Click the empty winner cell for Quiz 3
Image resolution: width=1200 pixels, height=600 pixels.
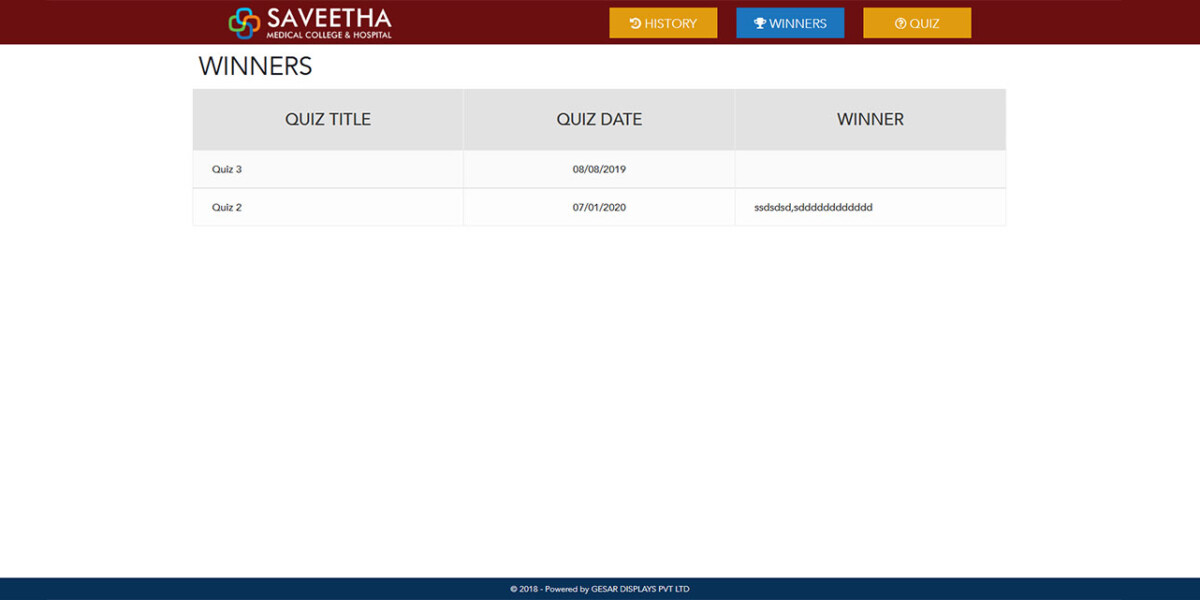[x=870, y=169]
